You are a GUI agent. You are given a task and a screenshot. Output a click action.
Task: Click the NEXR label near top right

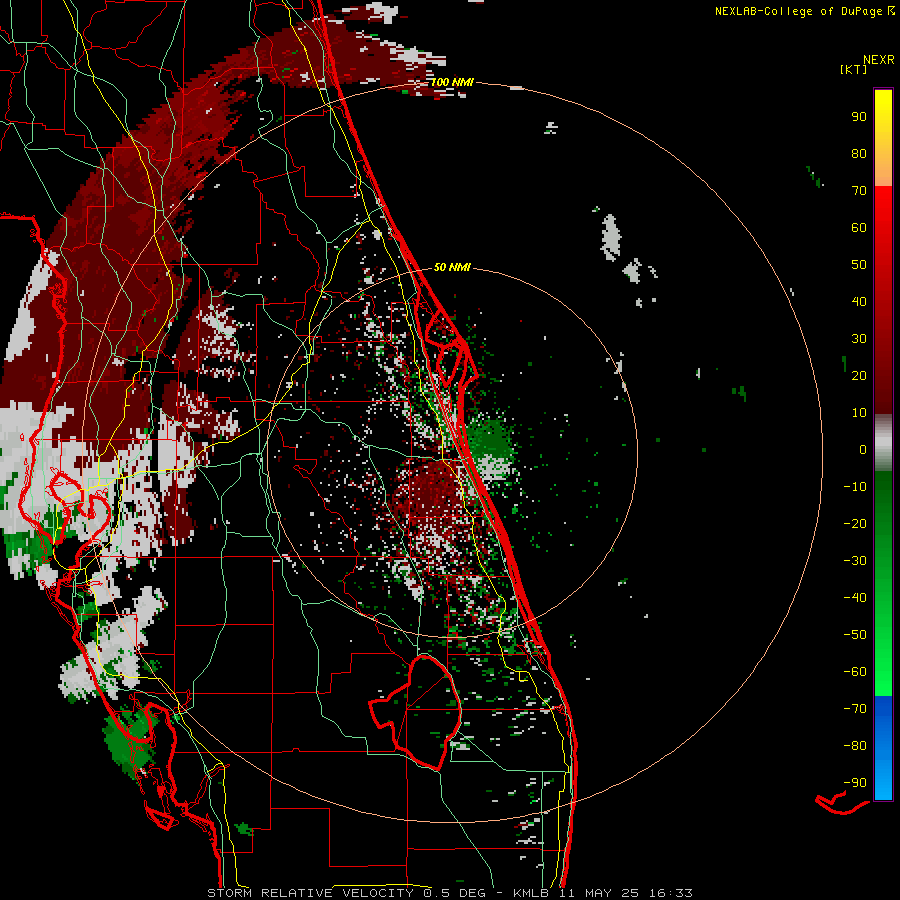point(879,59)
